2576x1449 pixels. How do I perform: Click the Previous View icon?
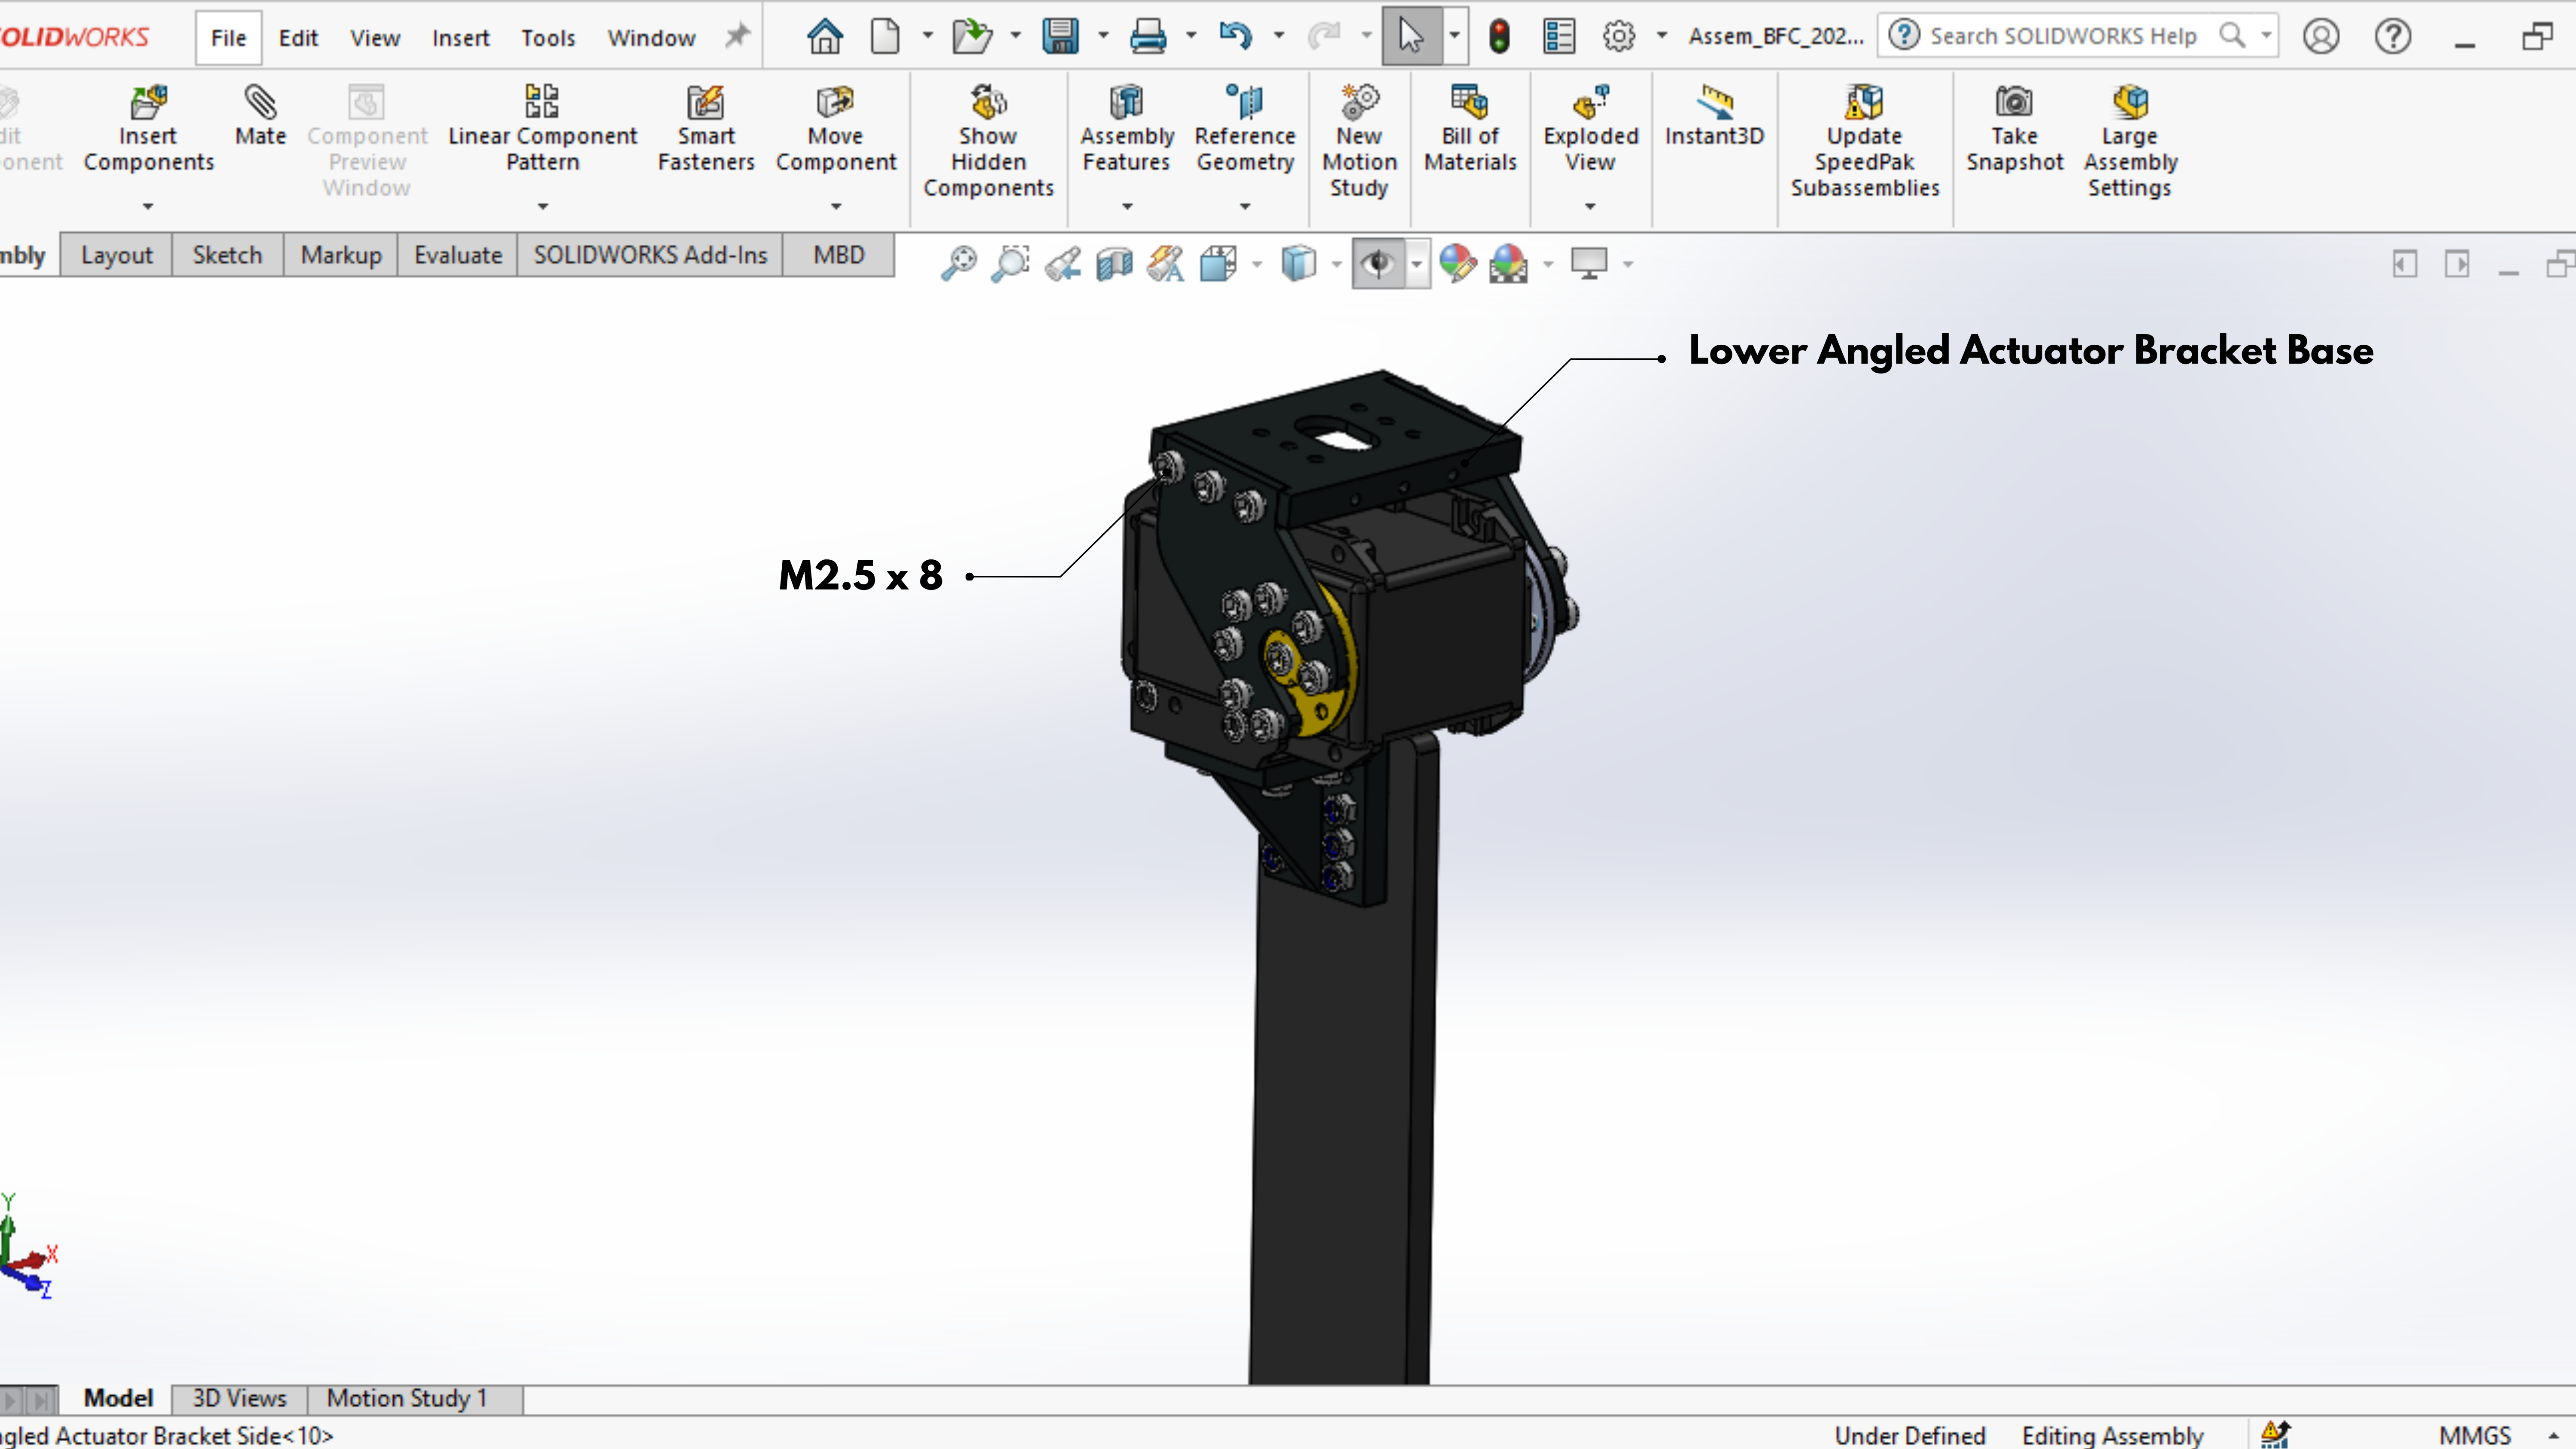[x=1062, y=264]
